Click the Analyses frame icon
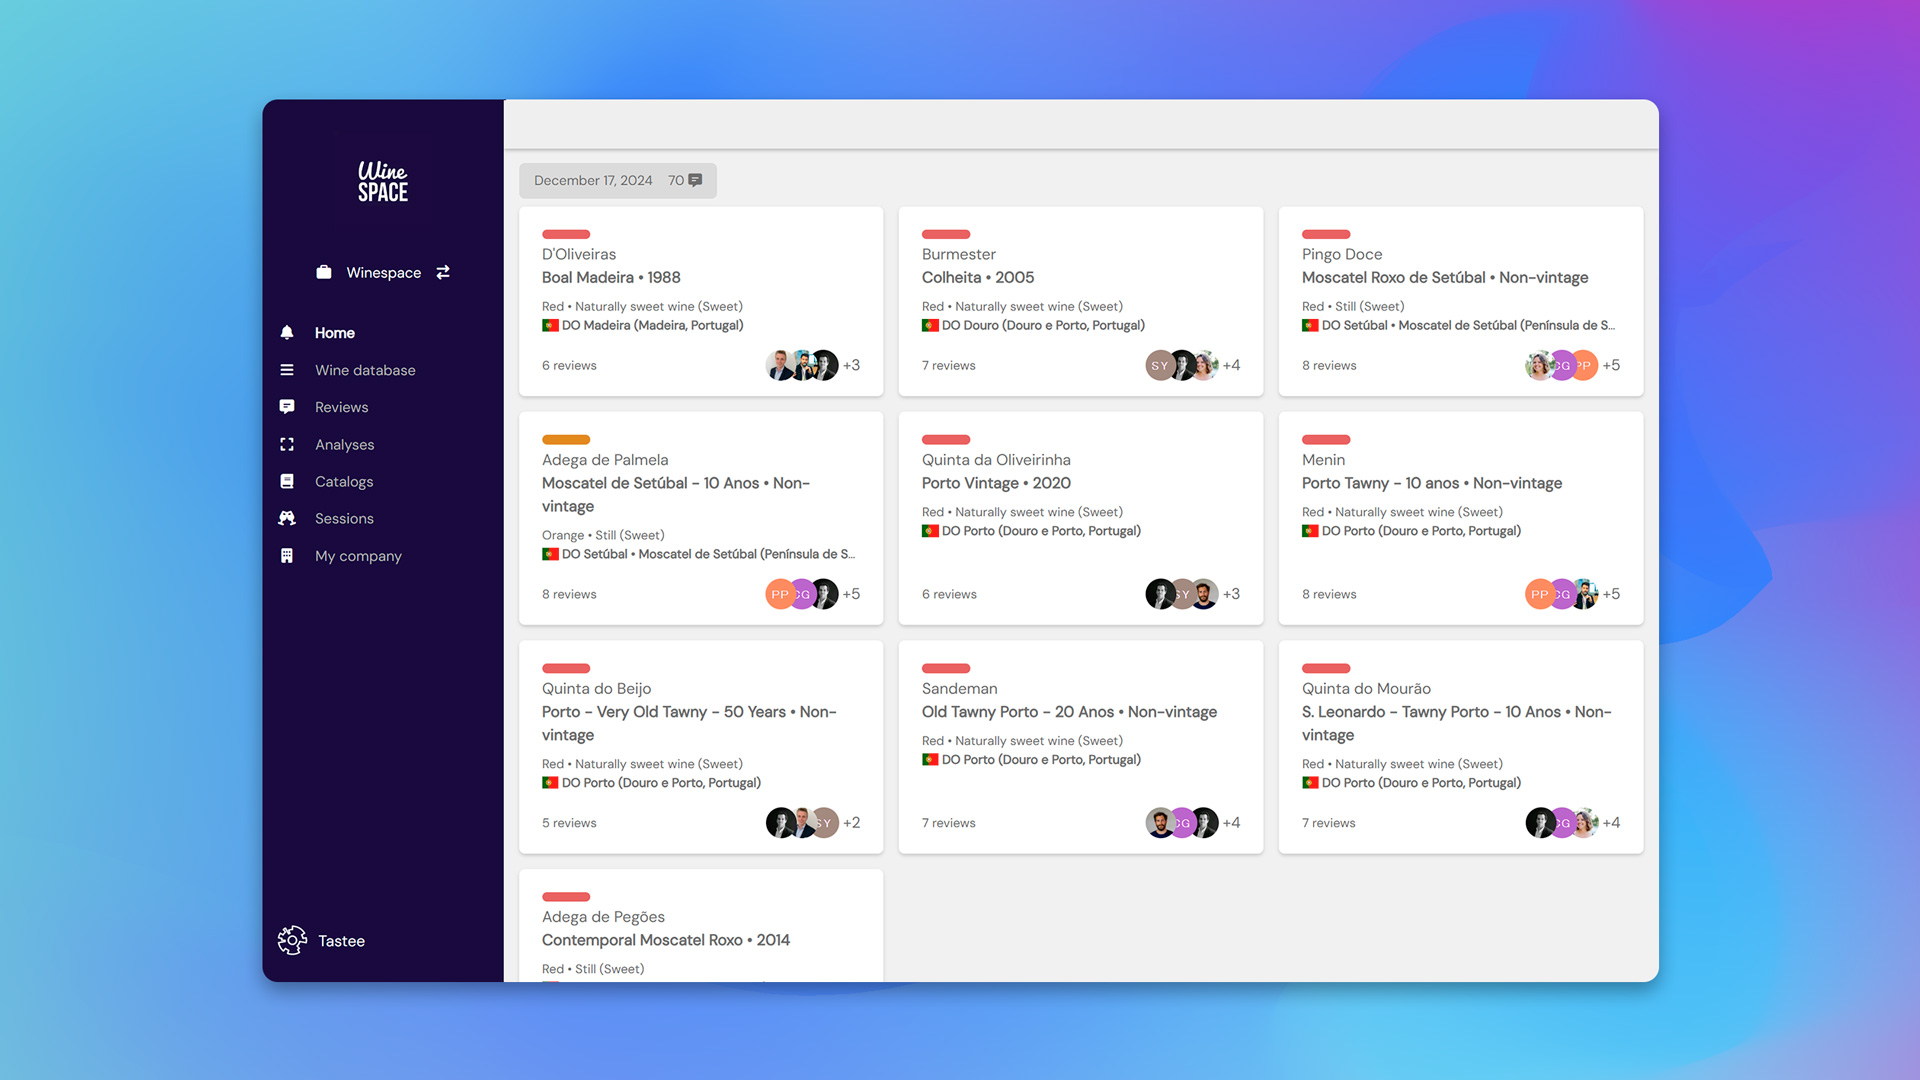1920x1080 pixels. [x=287, y=444]
